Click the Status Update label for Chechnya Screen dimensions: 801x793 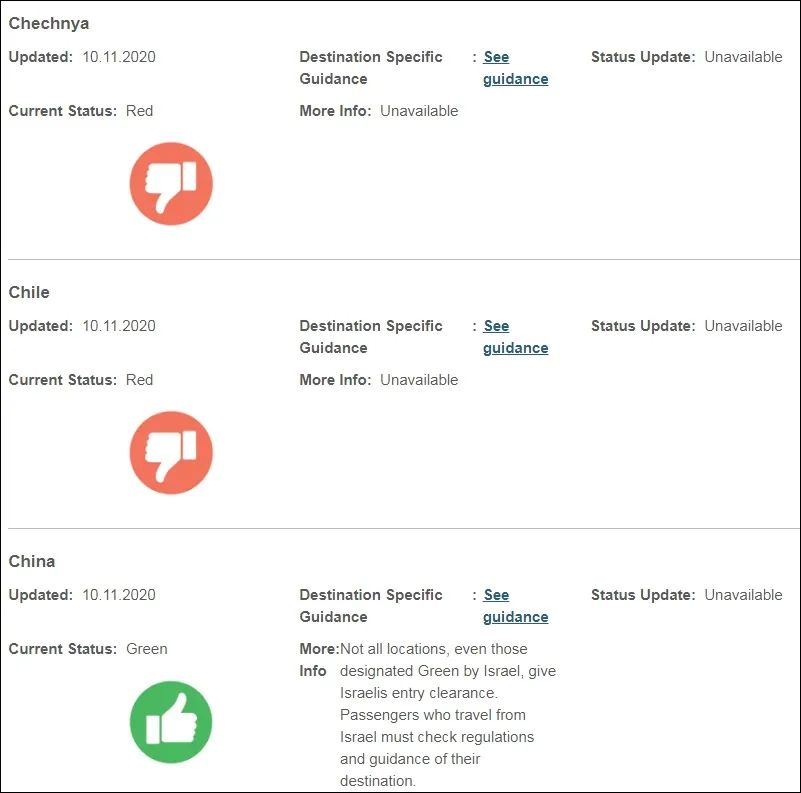(642, 57)
